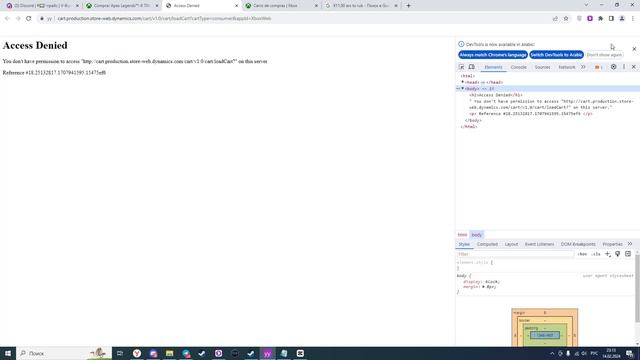Viewport: 640px width, 360px height.
Task: Open the Extensions puzzle-piece icon
Action: 600,18
